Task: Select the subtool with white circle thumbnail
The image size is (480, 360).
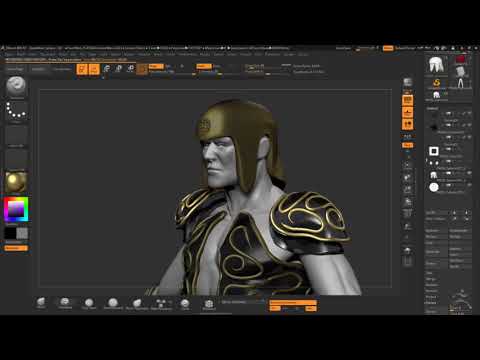Action: coord(434,187)
